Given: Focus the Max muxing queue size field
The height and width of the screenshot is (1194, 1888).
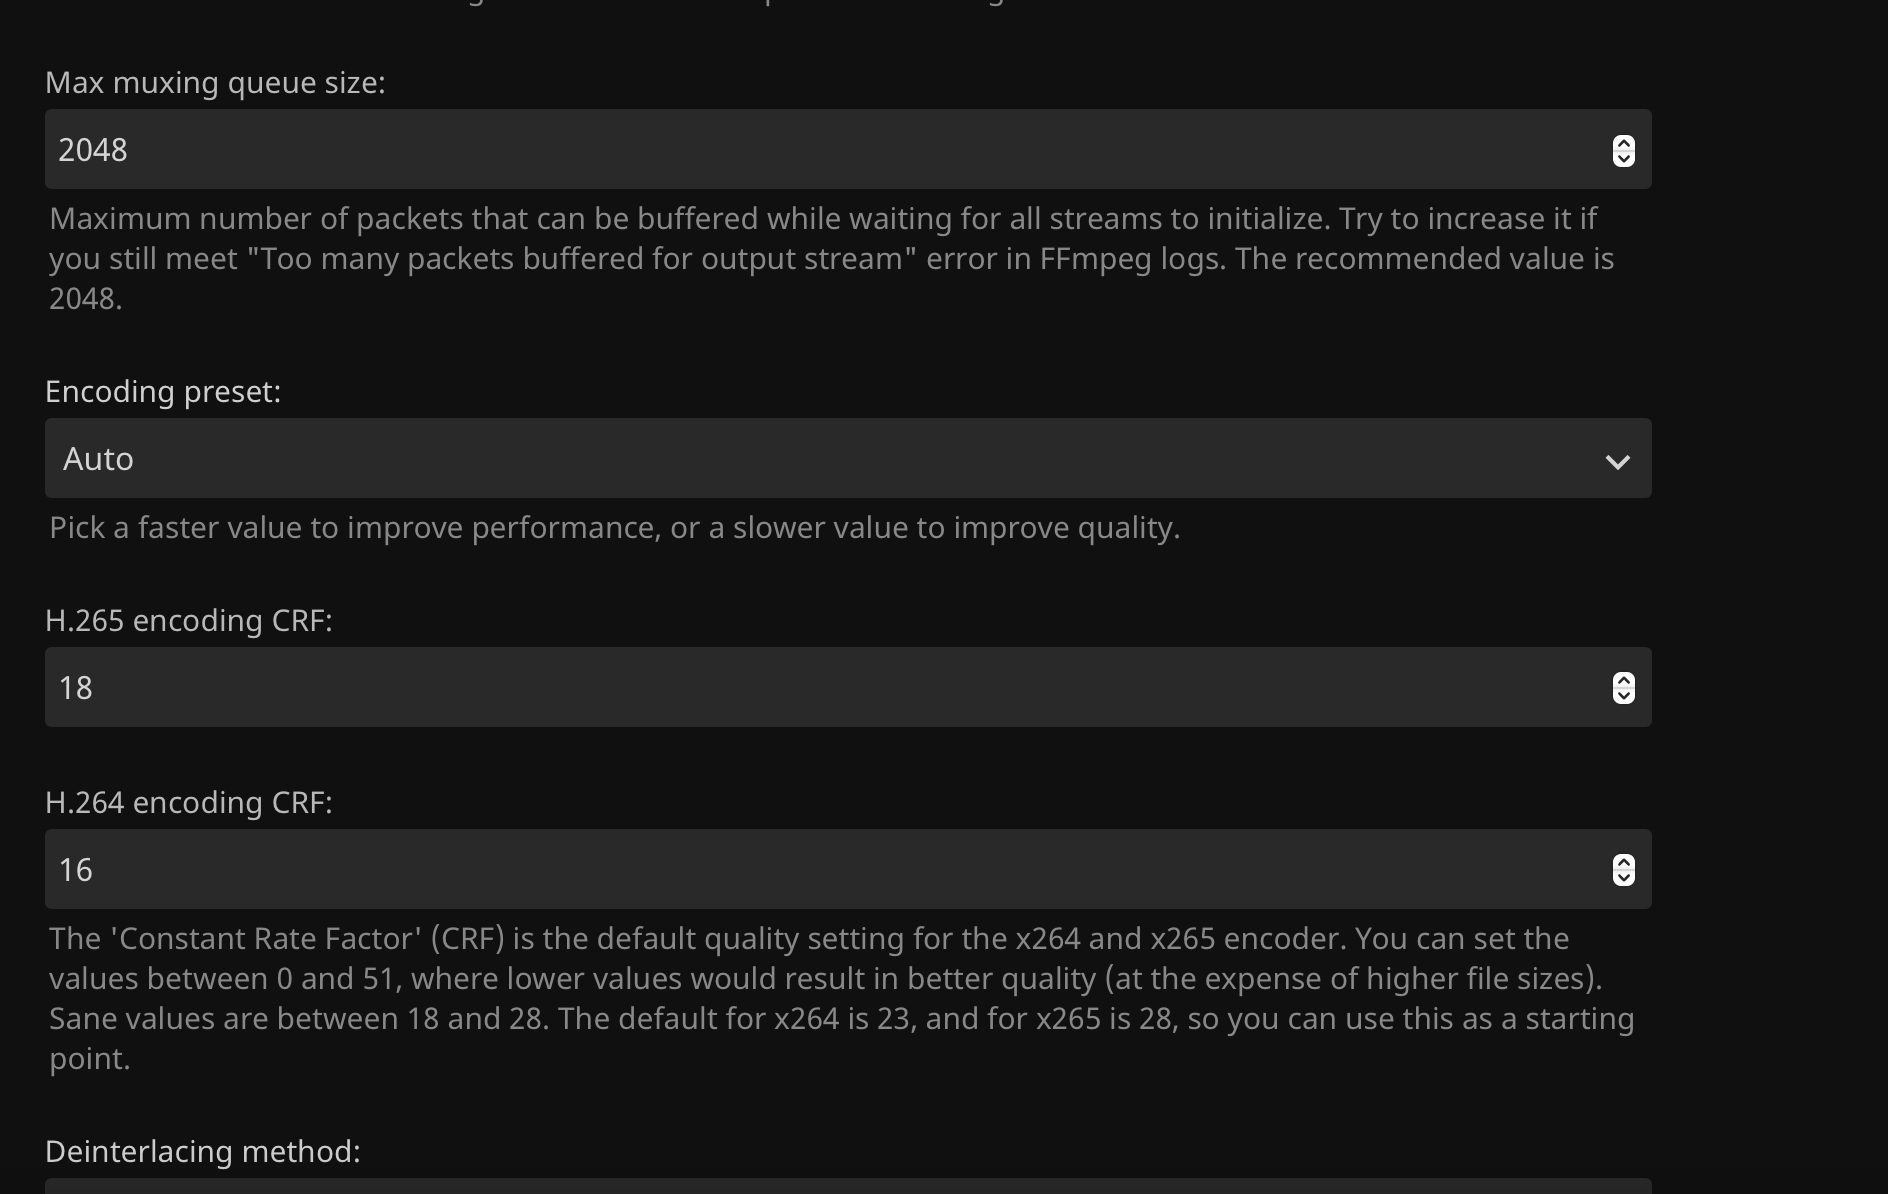Looking at the screenshot, I should pos(800,149).
